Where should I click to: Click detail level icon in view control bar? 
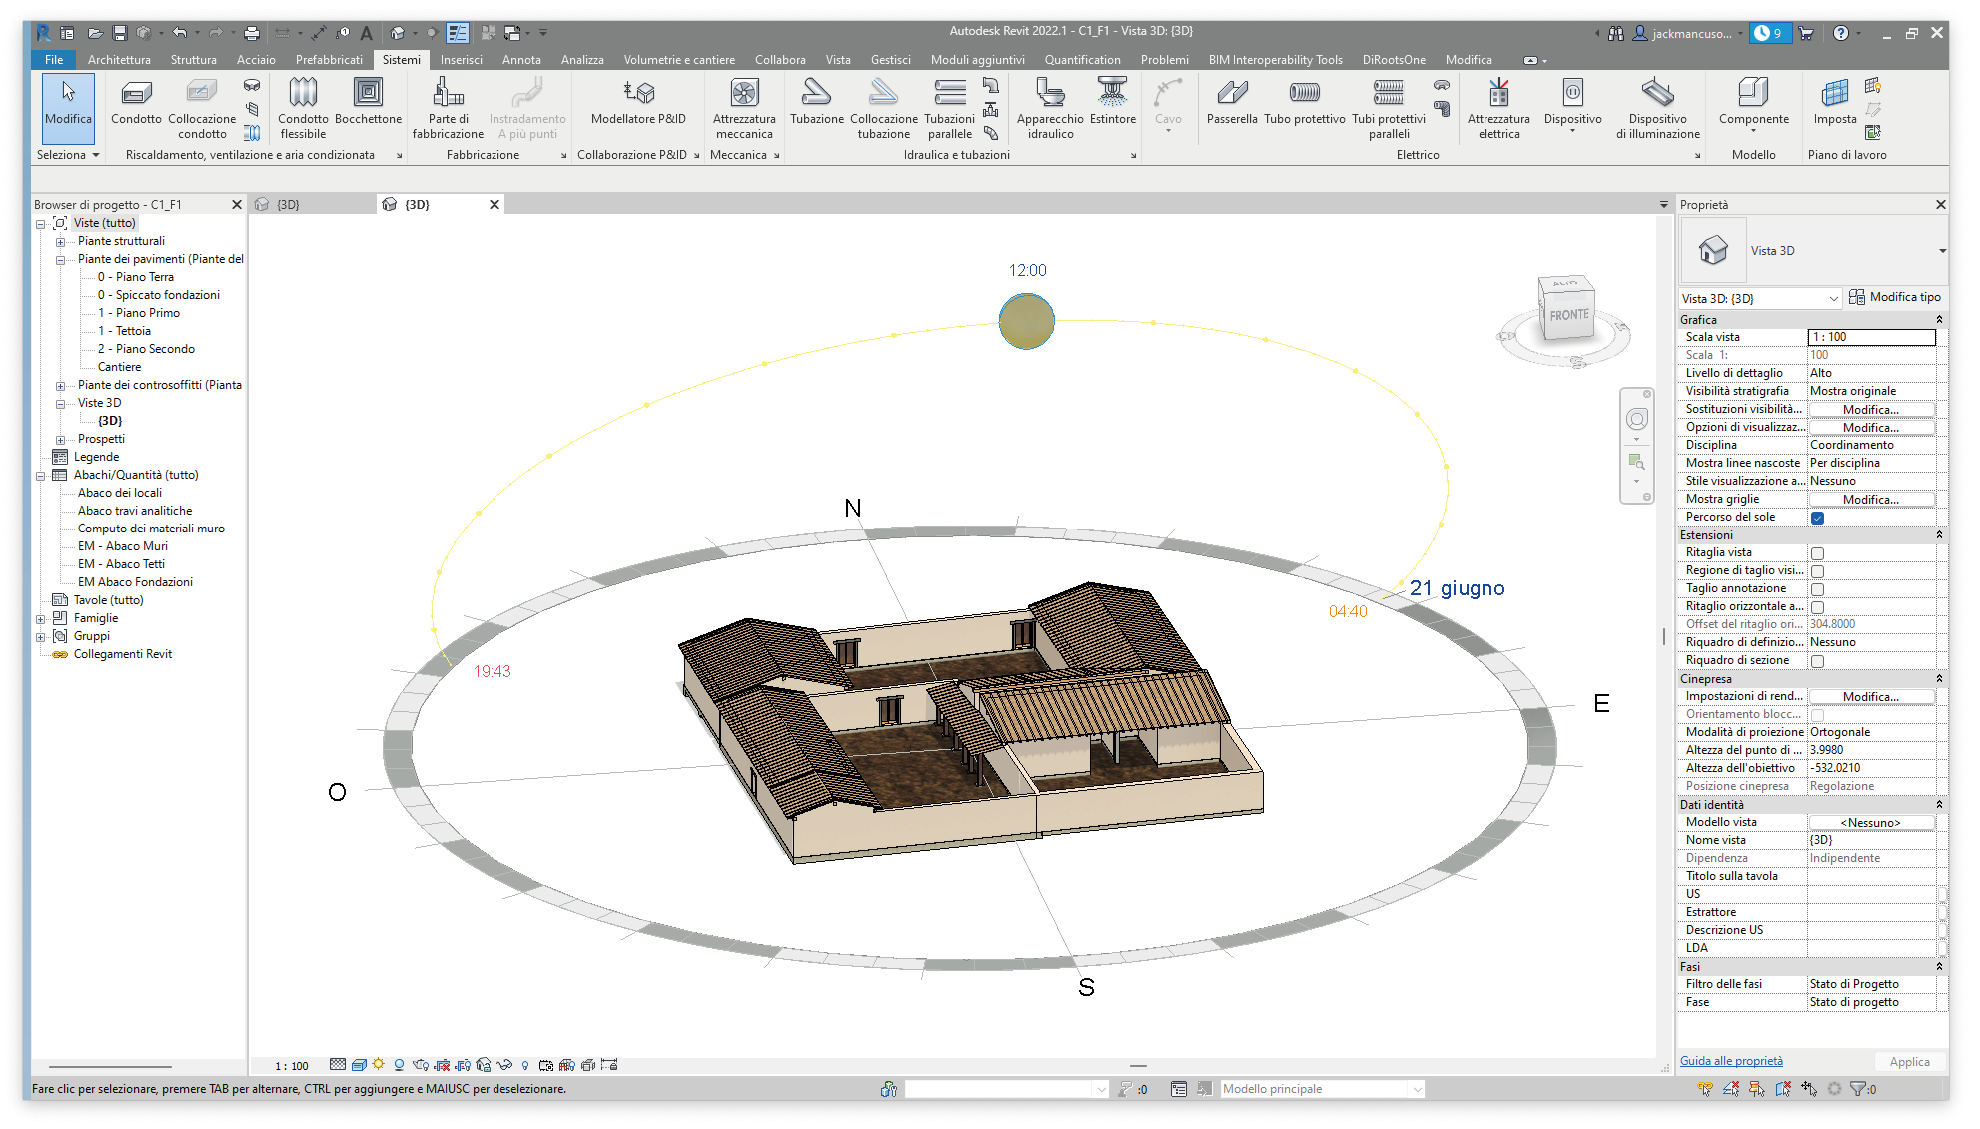pyautogui.click(x=338, y=1065)
